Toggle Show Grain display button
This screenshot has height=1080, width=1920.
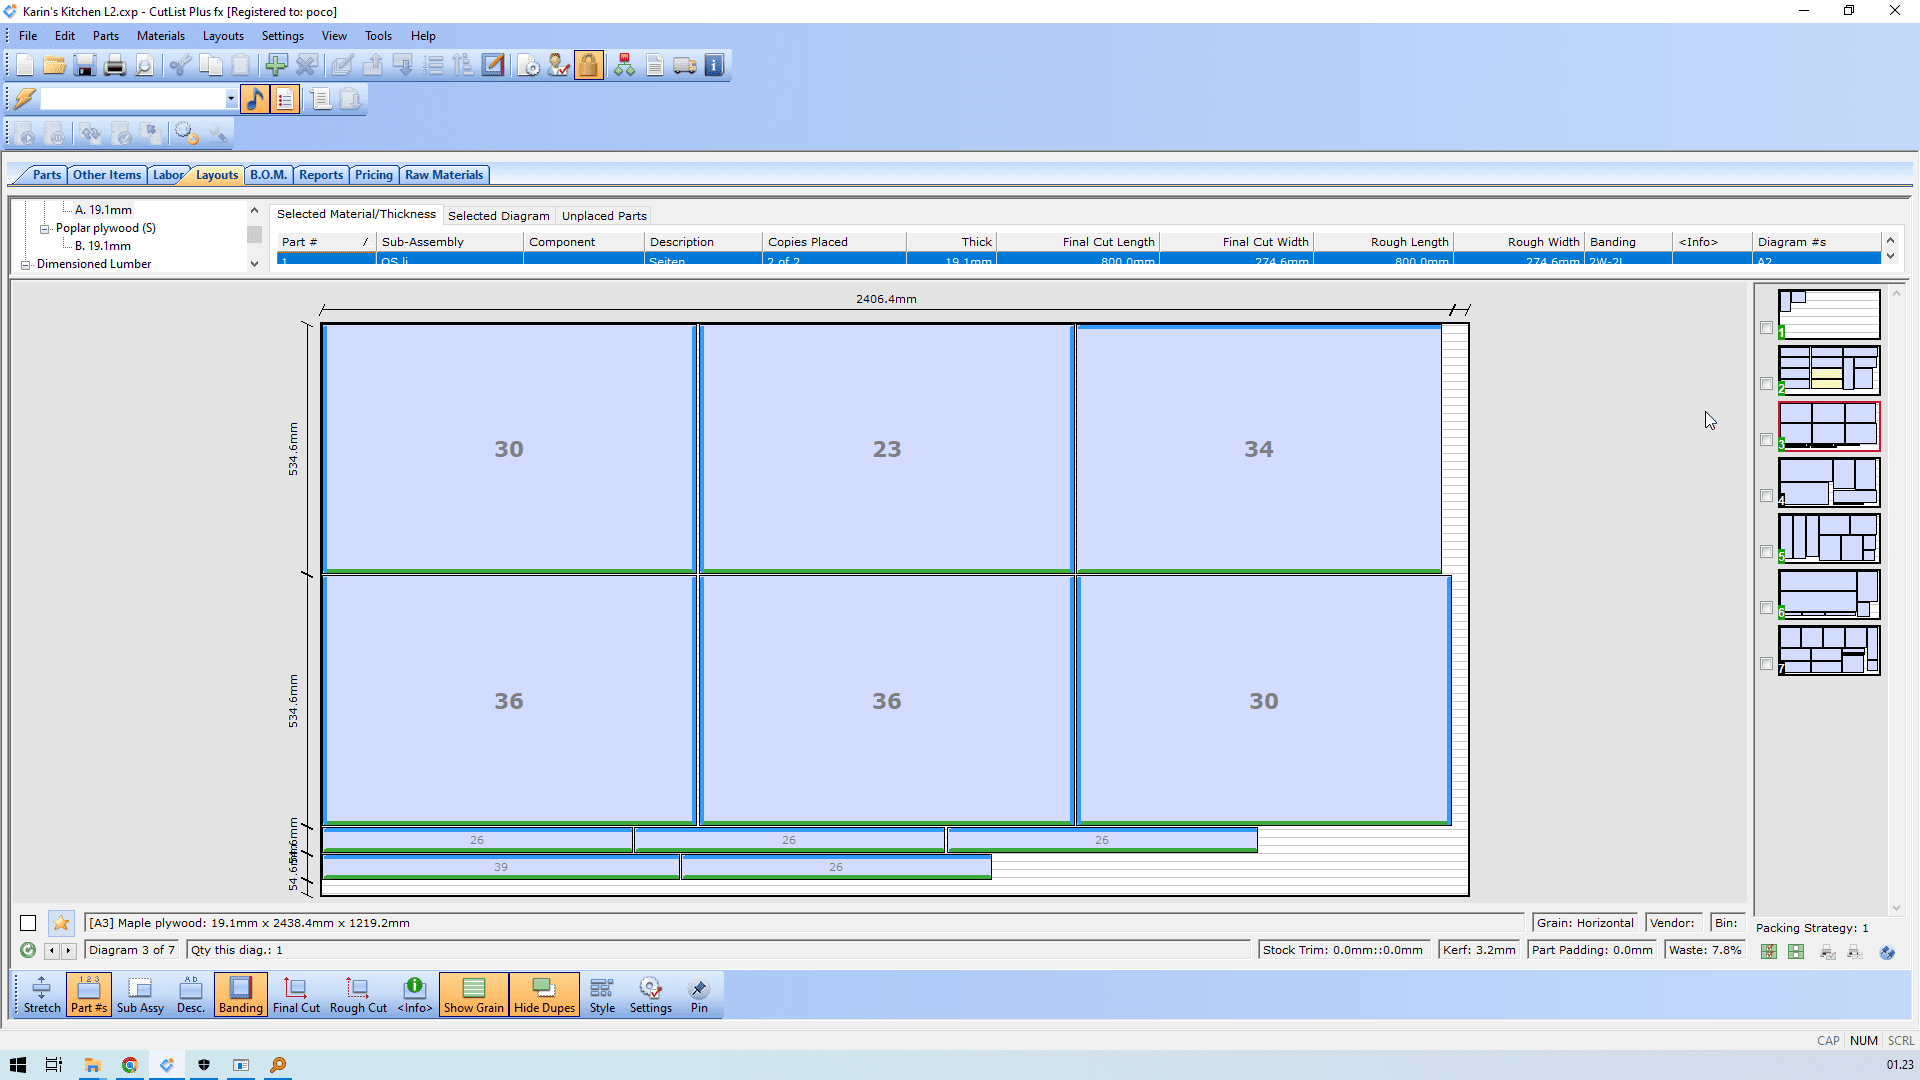(x=473, y=995)
